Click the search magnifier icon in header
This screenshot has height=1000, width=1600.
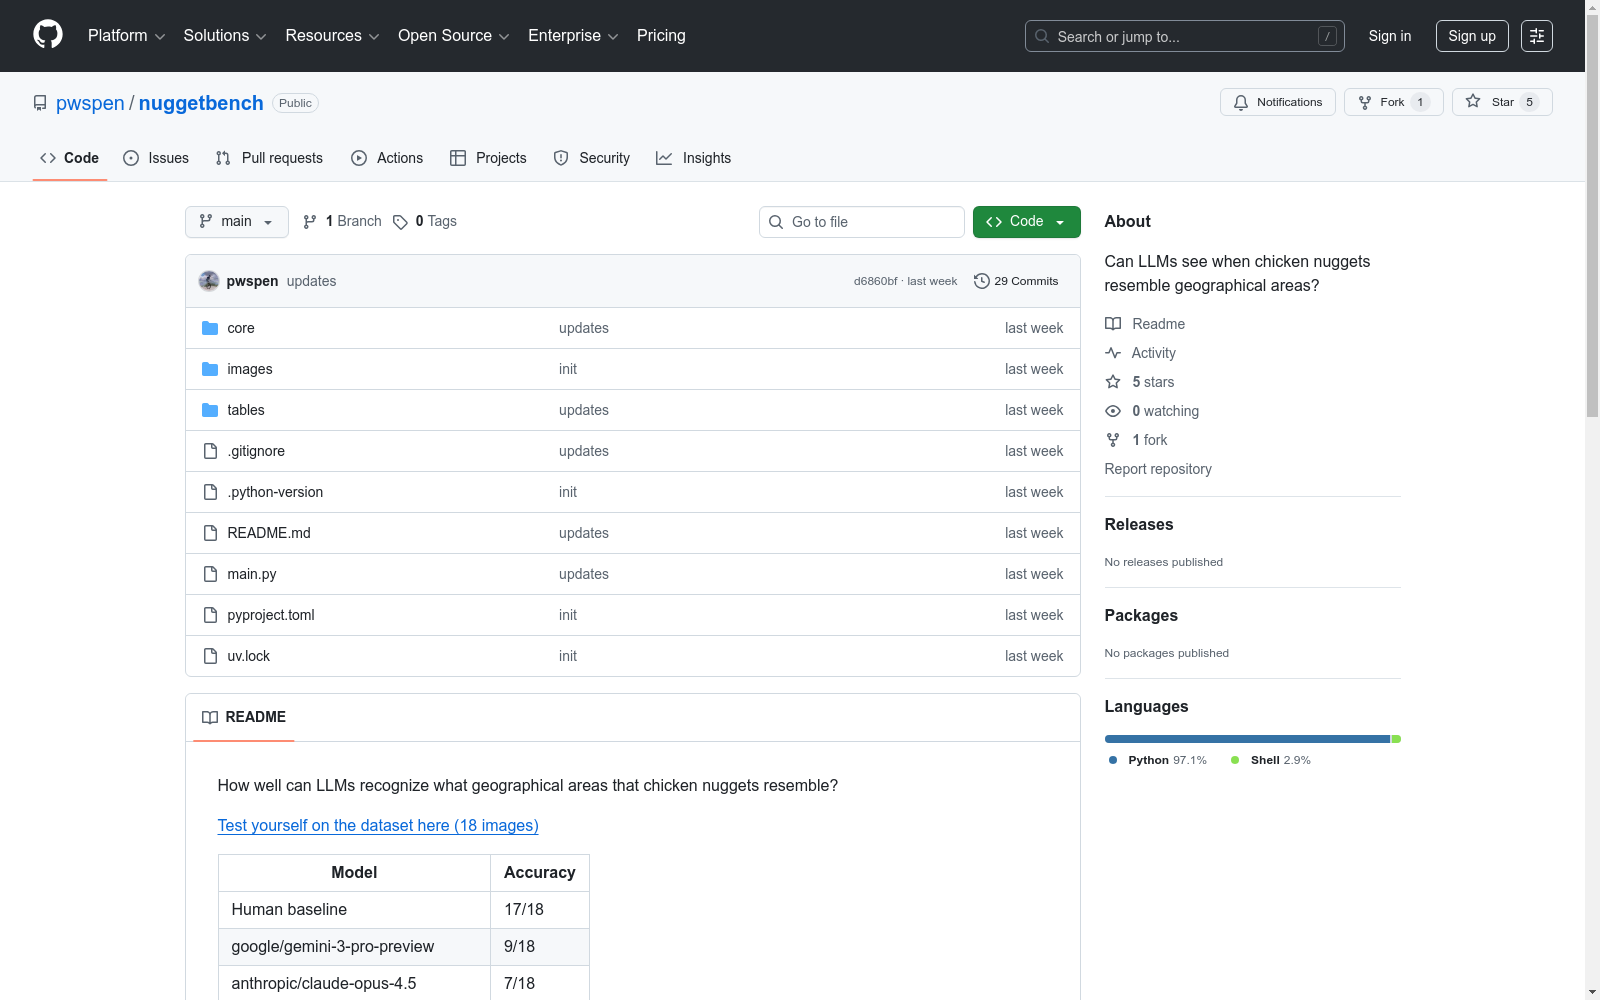click(1042, 36)
